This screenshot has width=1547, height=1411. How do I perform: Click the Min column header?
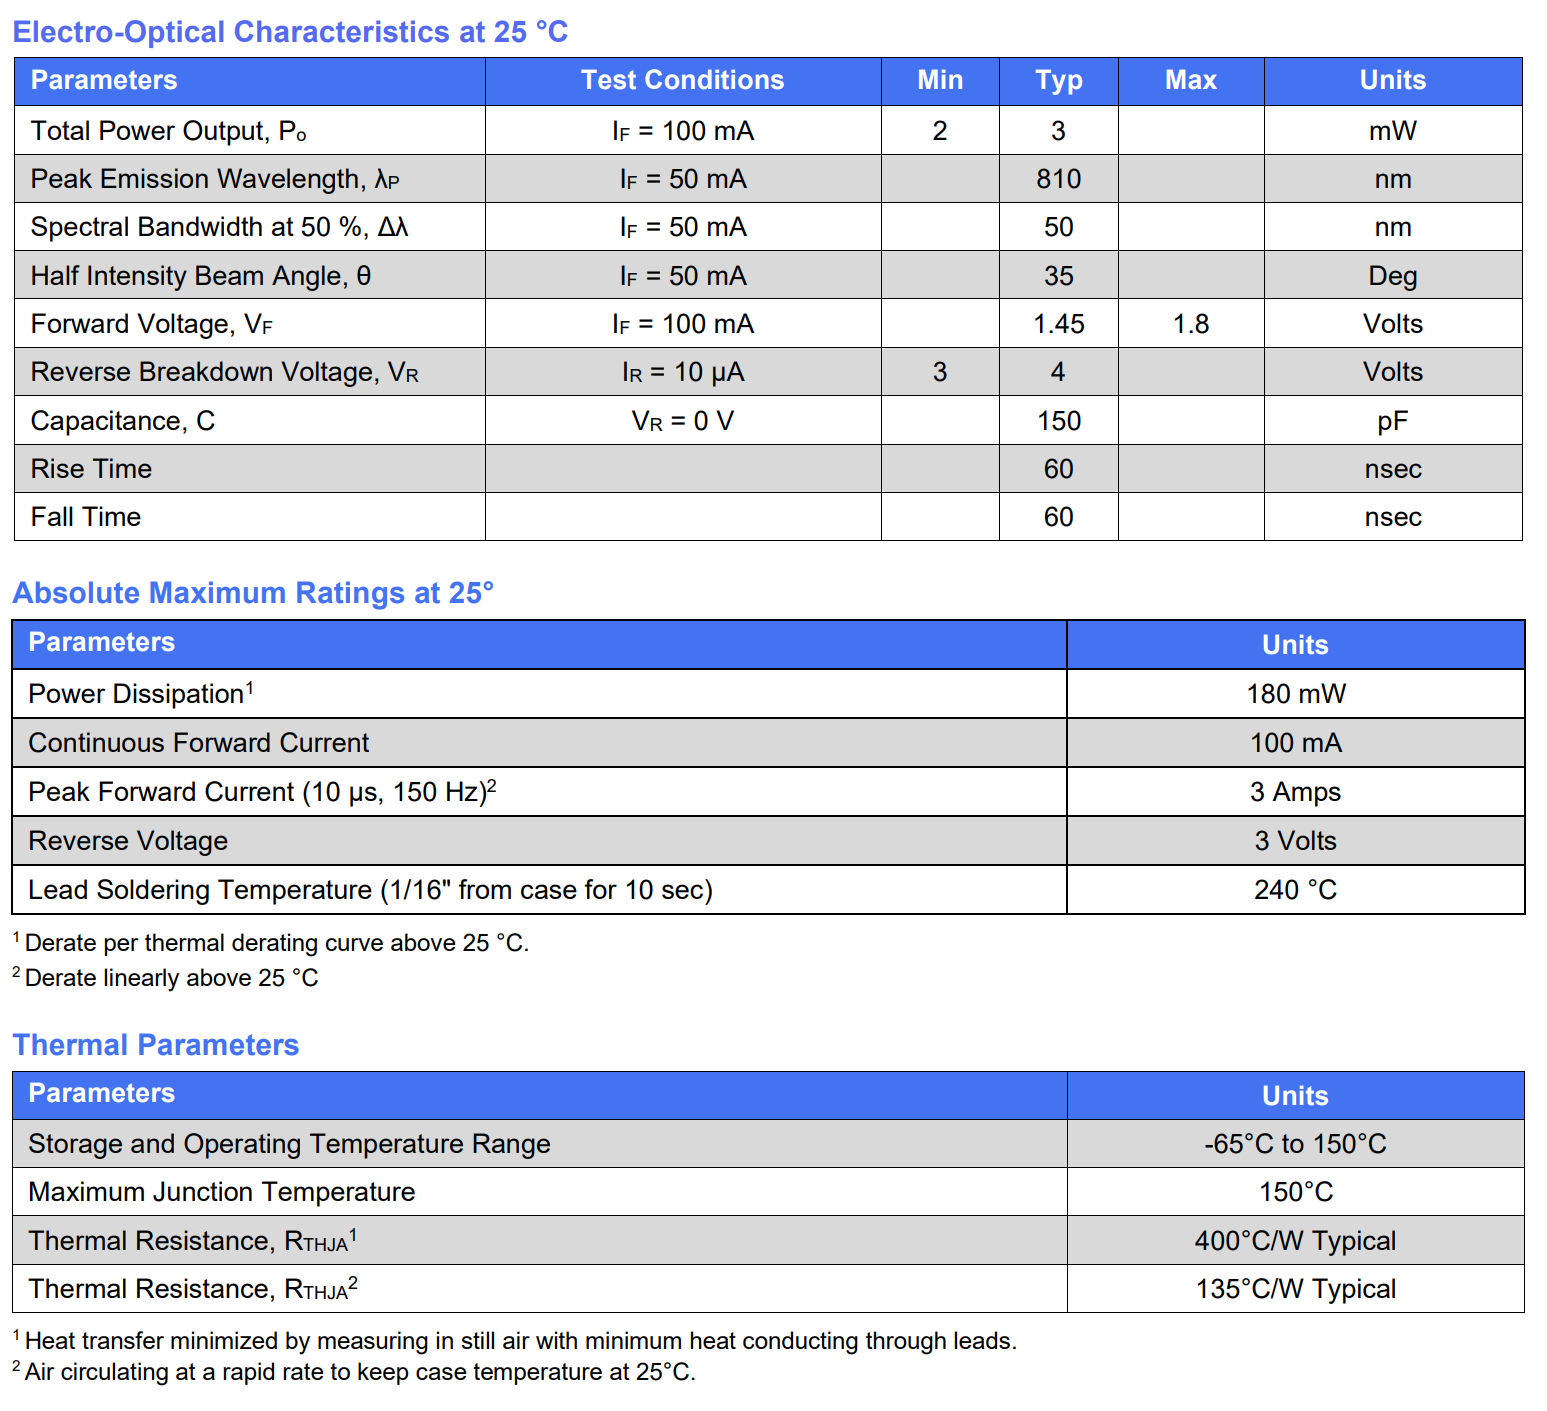tap(939, 80)
